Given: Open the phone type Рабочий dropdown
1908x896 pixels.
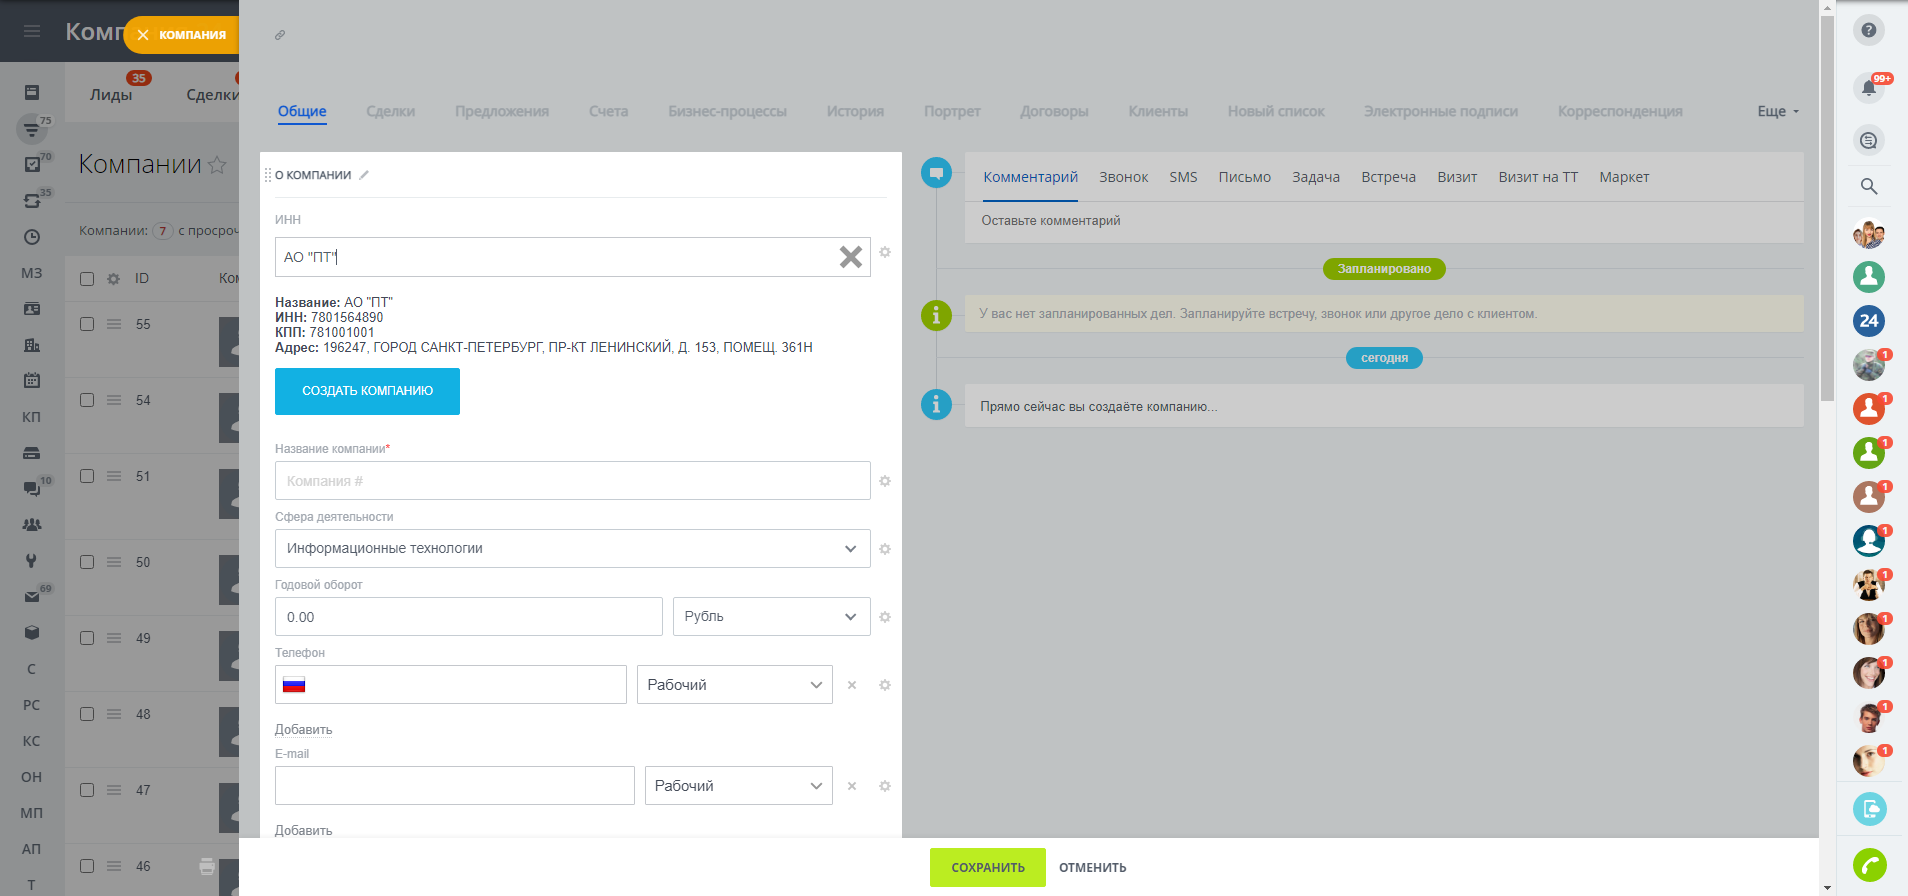Looking at the screenshot, I should pyautogui.click(x=734, y=685).
